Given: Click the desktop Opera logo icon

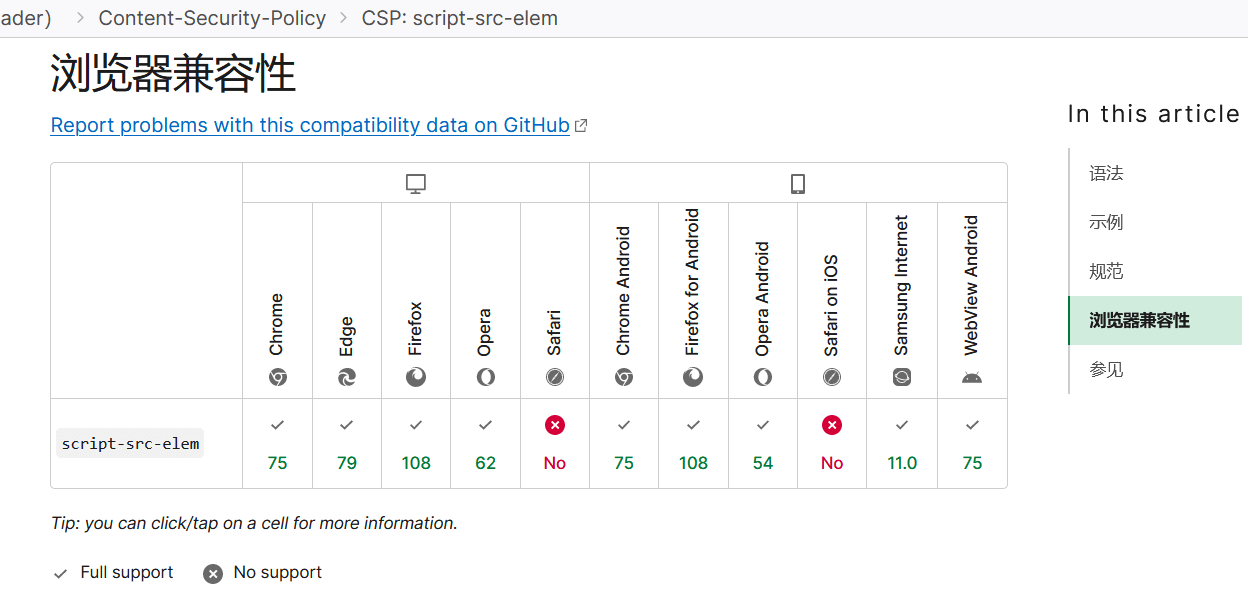Looking at the screenshot, I should pyautogui.click(x=485, y=377).
